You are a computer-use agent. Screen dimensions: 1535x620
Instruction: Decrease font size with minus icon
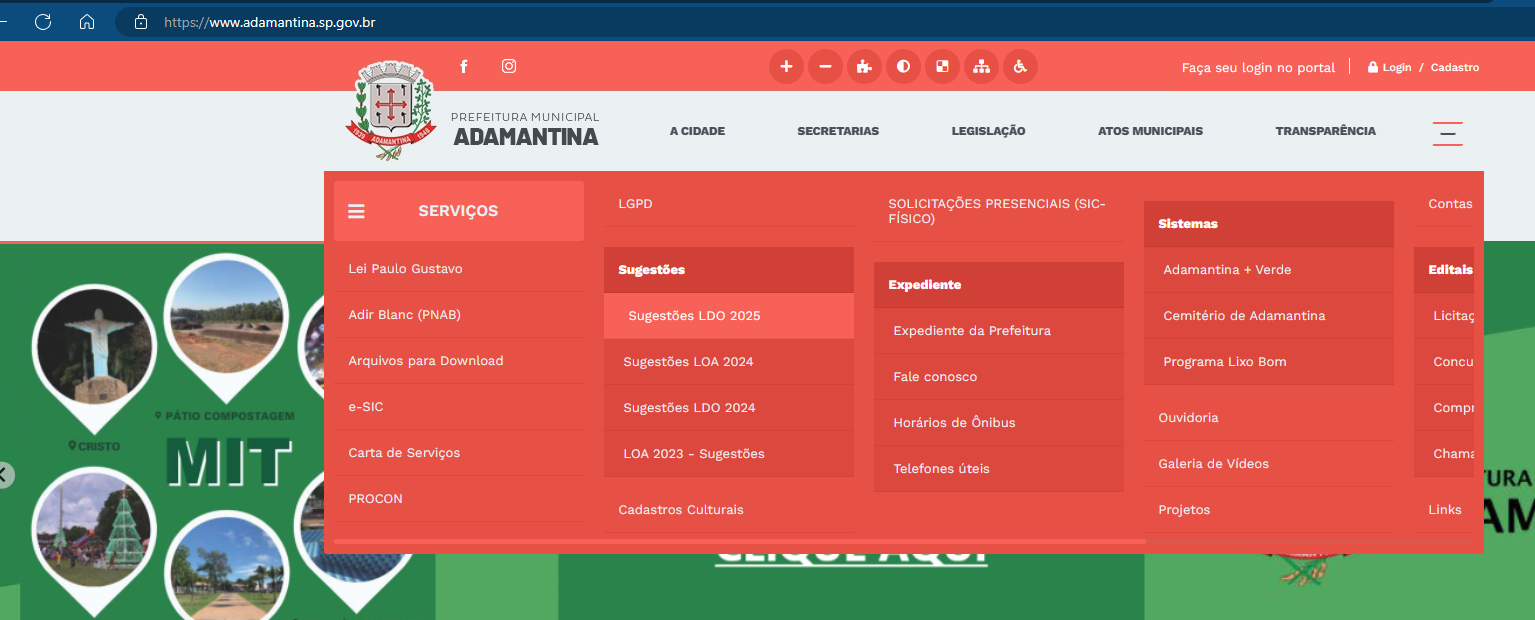tap(825, 67)
